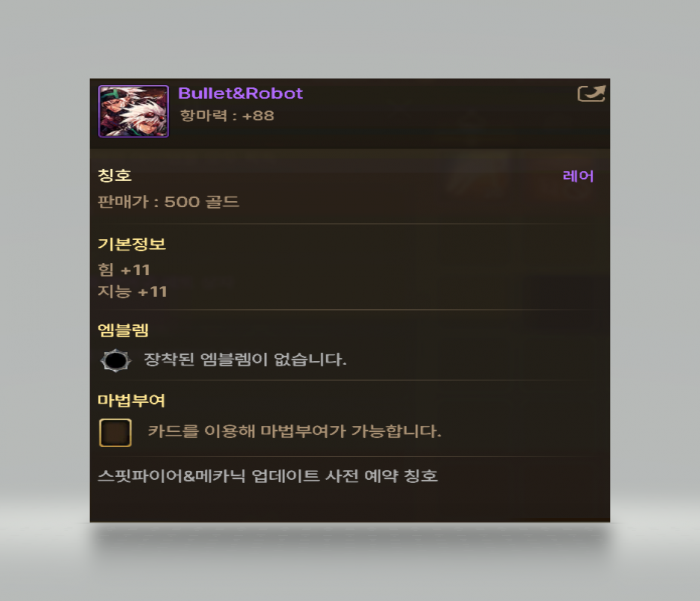Screen dimensions: 700x601
Task: Click the 지능 +11 stat line
Action: (x=132, y=292)
